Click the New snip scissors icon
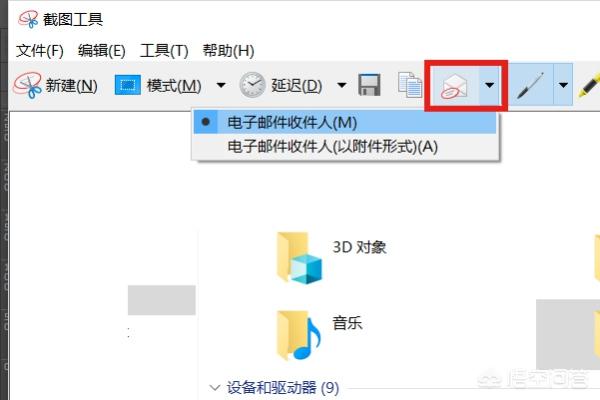Viewport: 600px width, 400px height. pos(27,85)
